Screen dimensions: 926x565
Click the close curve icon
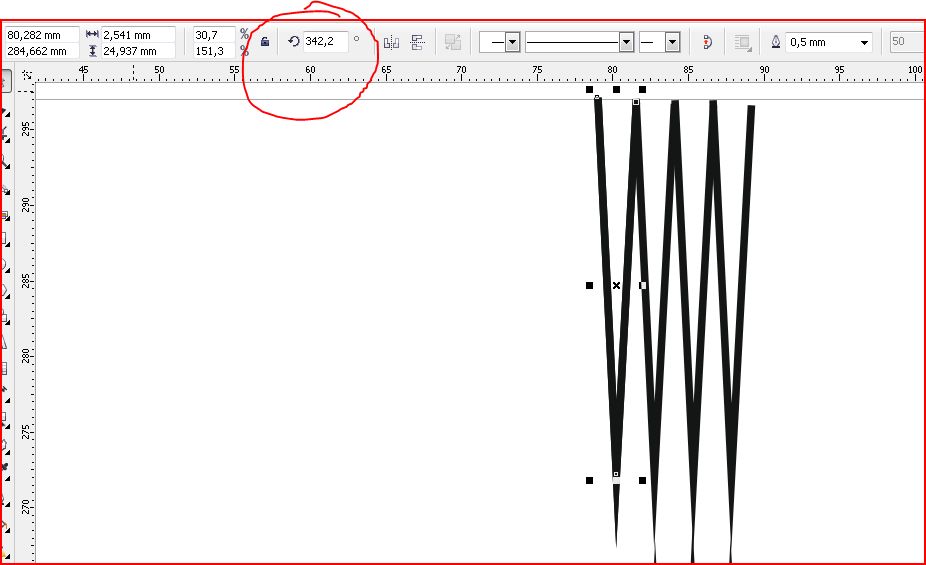point(707,42)
